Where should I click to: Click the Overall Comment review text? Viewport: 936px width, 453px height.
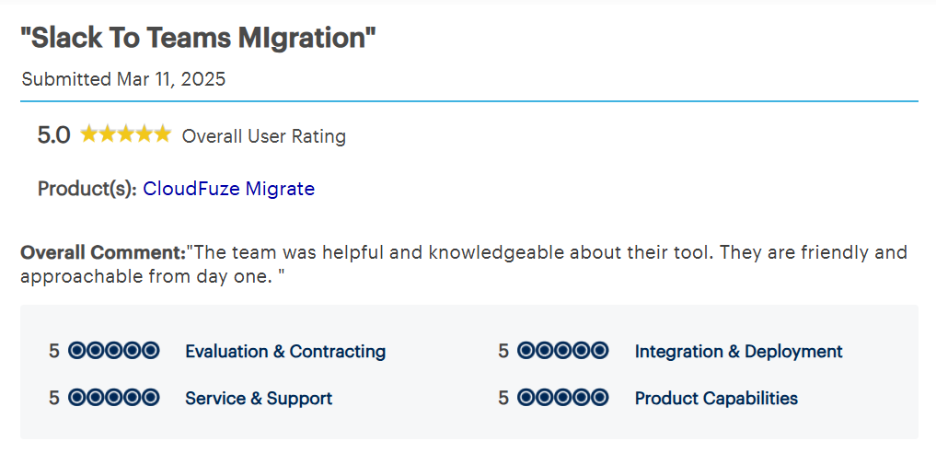(464, 264)
